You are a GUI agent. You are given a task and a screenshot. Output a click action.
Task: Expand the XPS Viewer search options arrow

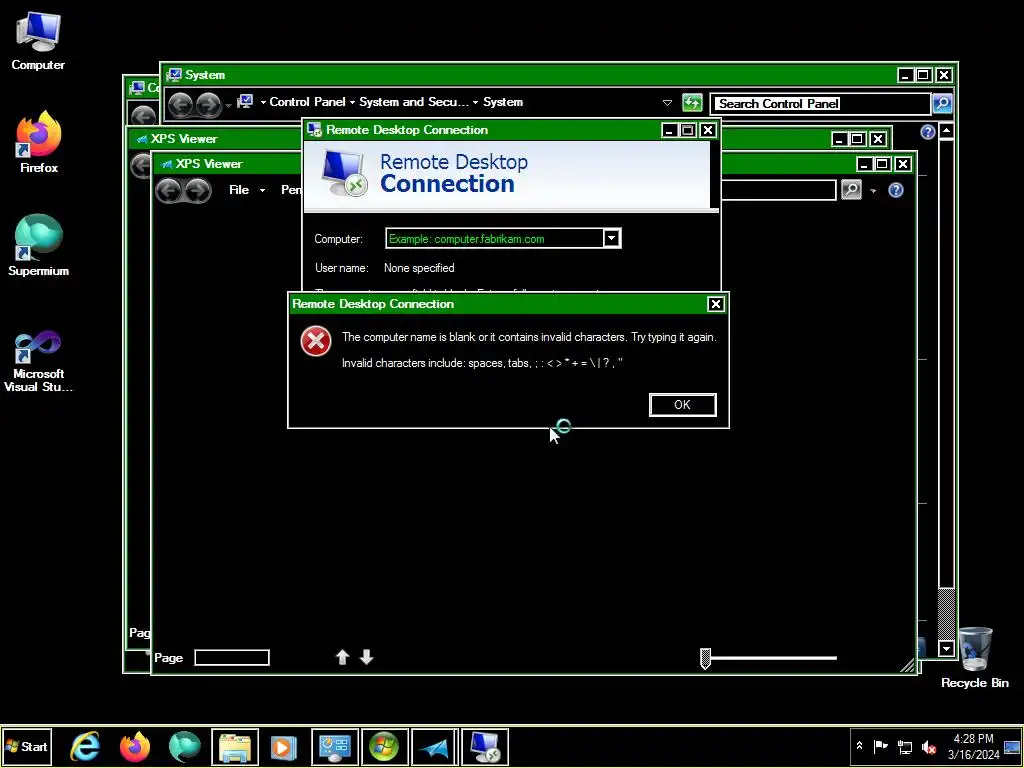click(873, 191)
